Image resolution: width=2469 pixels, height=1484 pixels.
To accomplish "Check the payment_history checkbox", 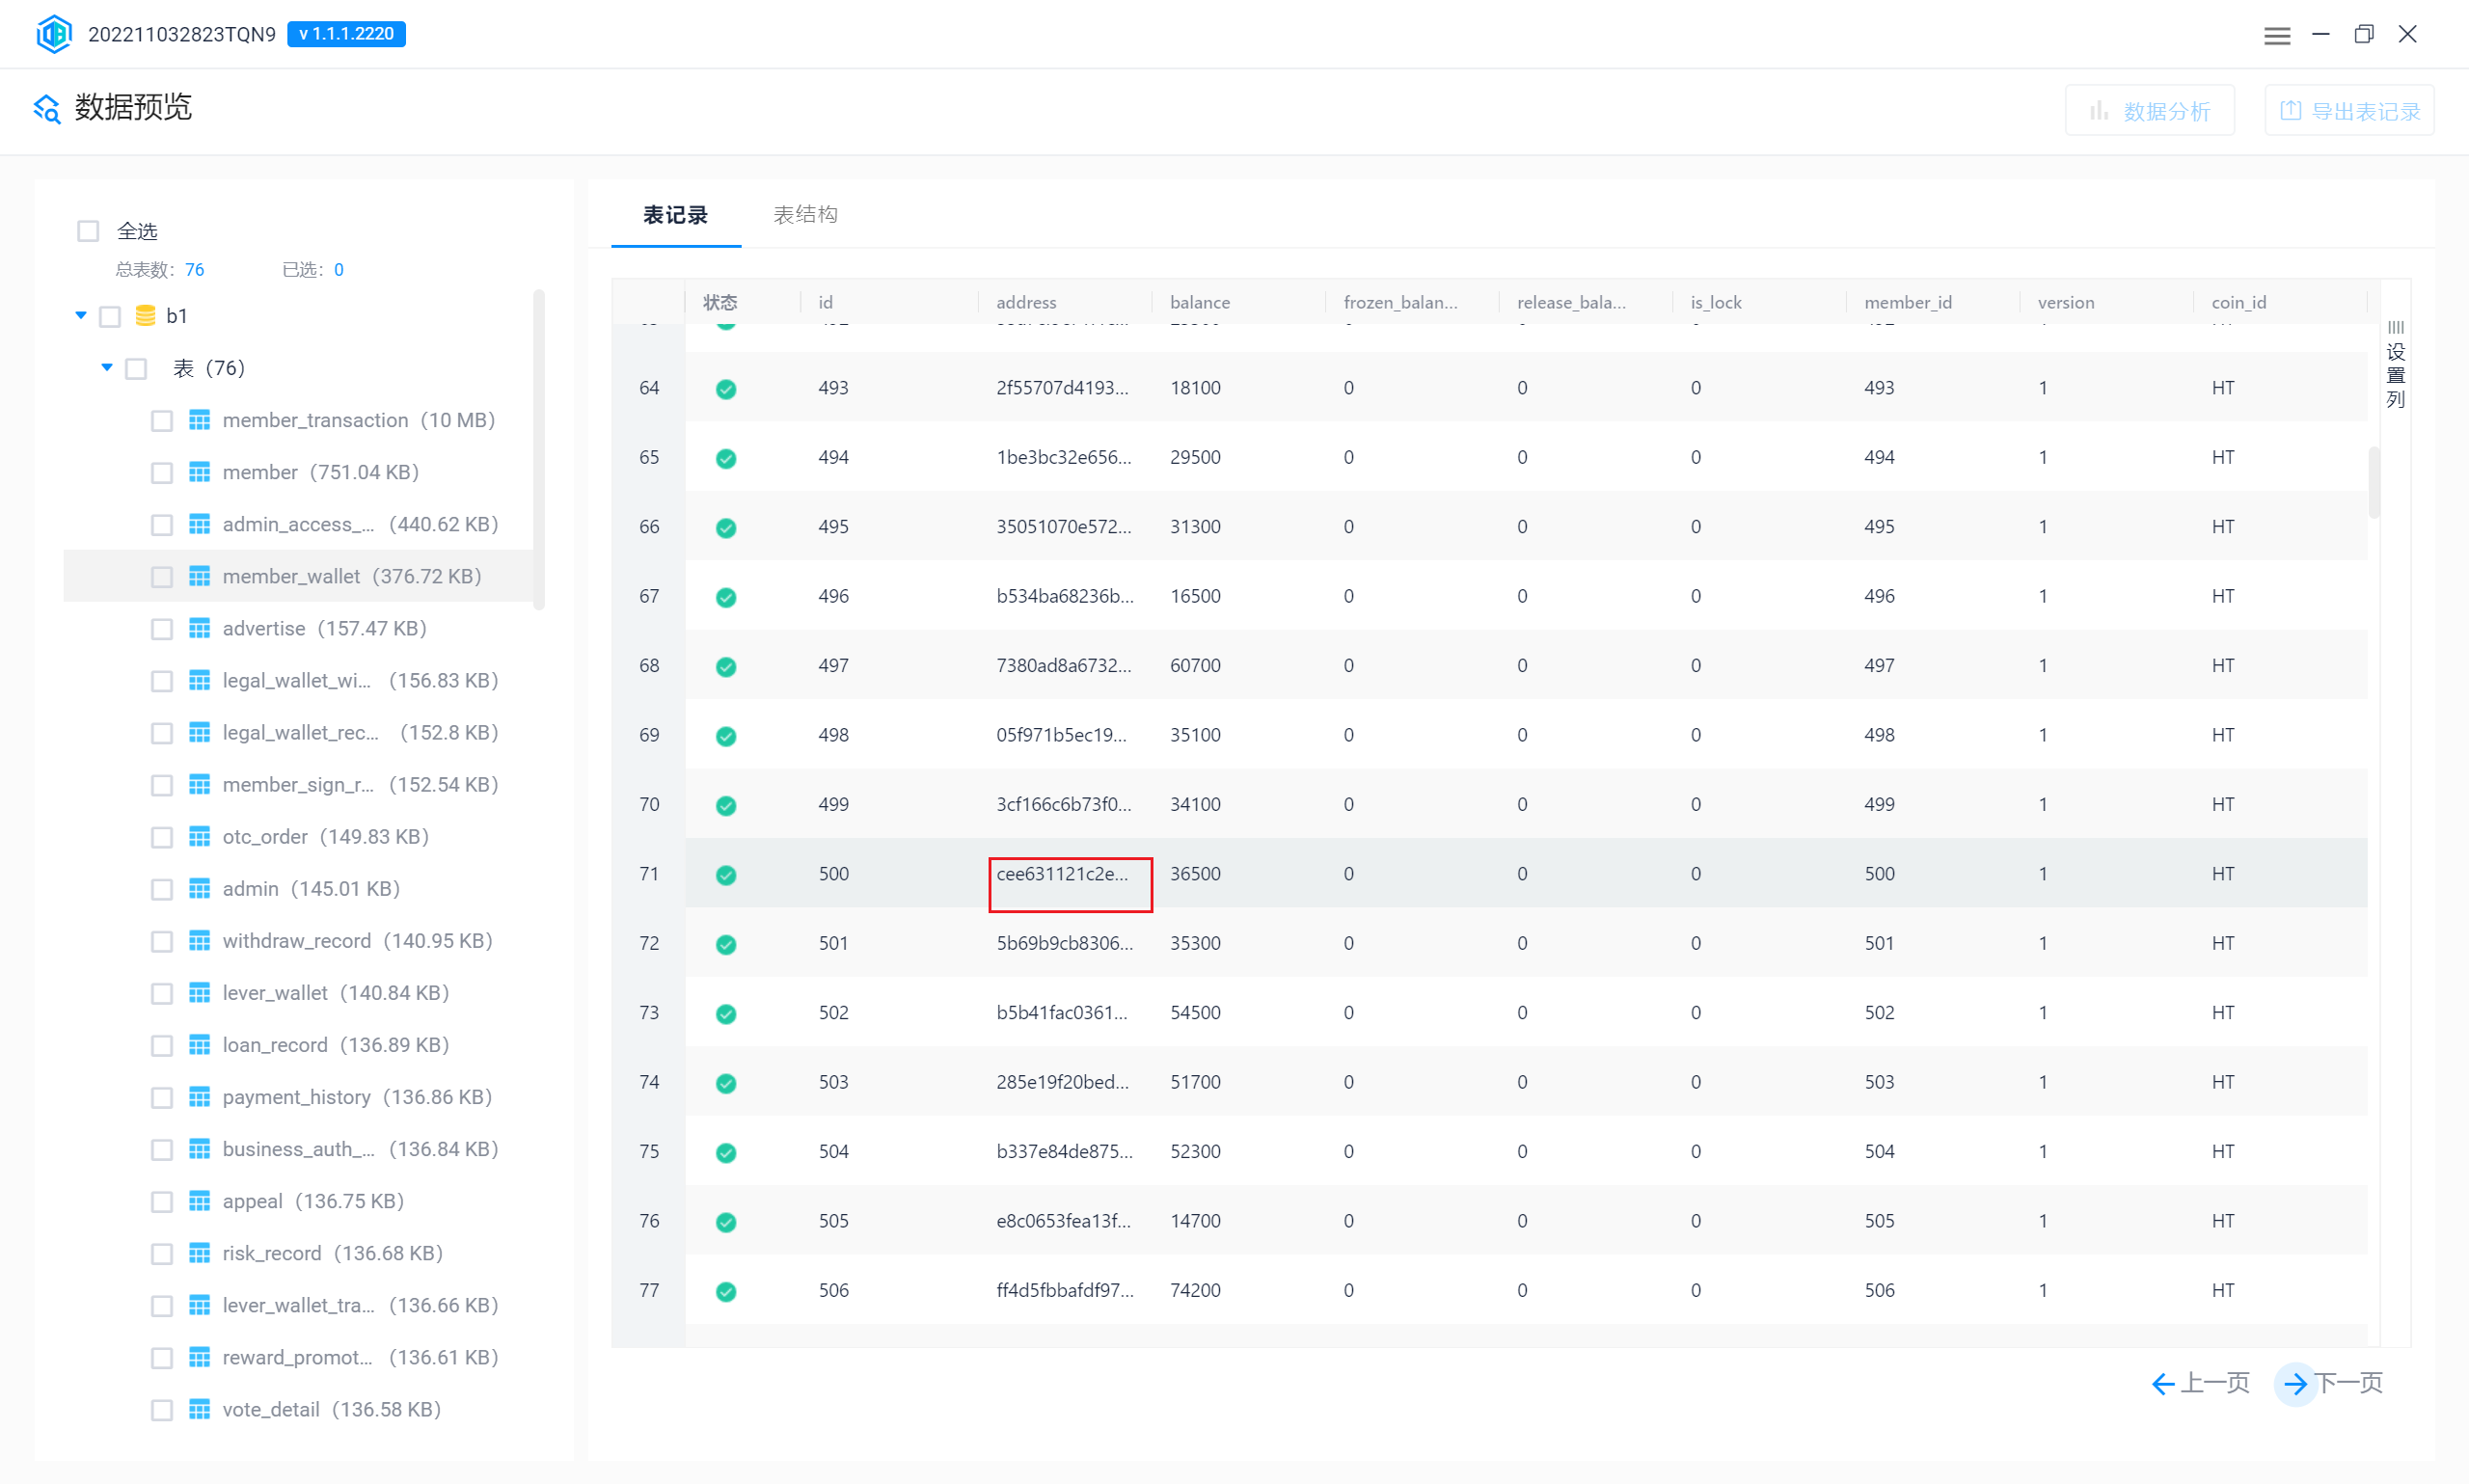I will pos(162,1097).
